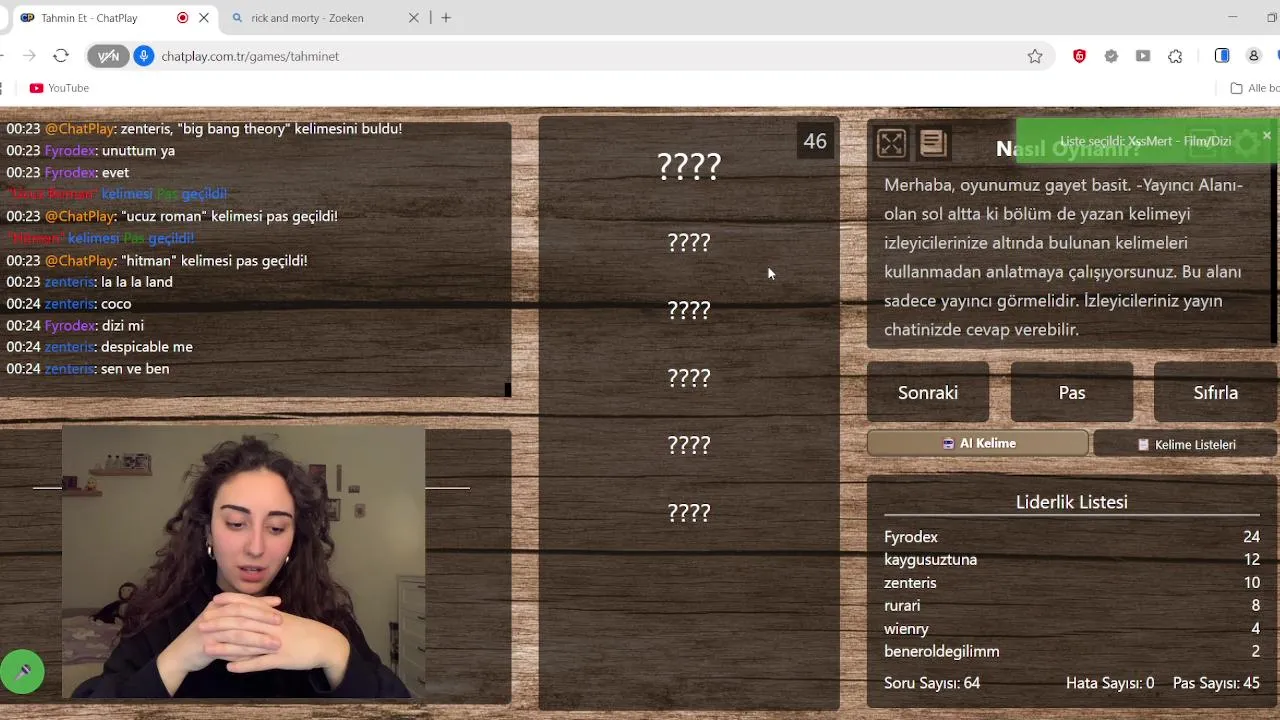
Task: Reload the page
Action: tap(61, 56)
